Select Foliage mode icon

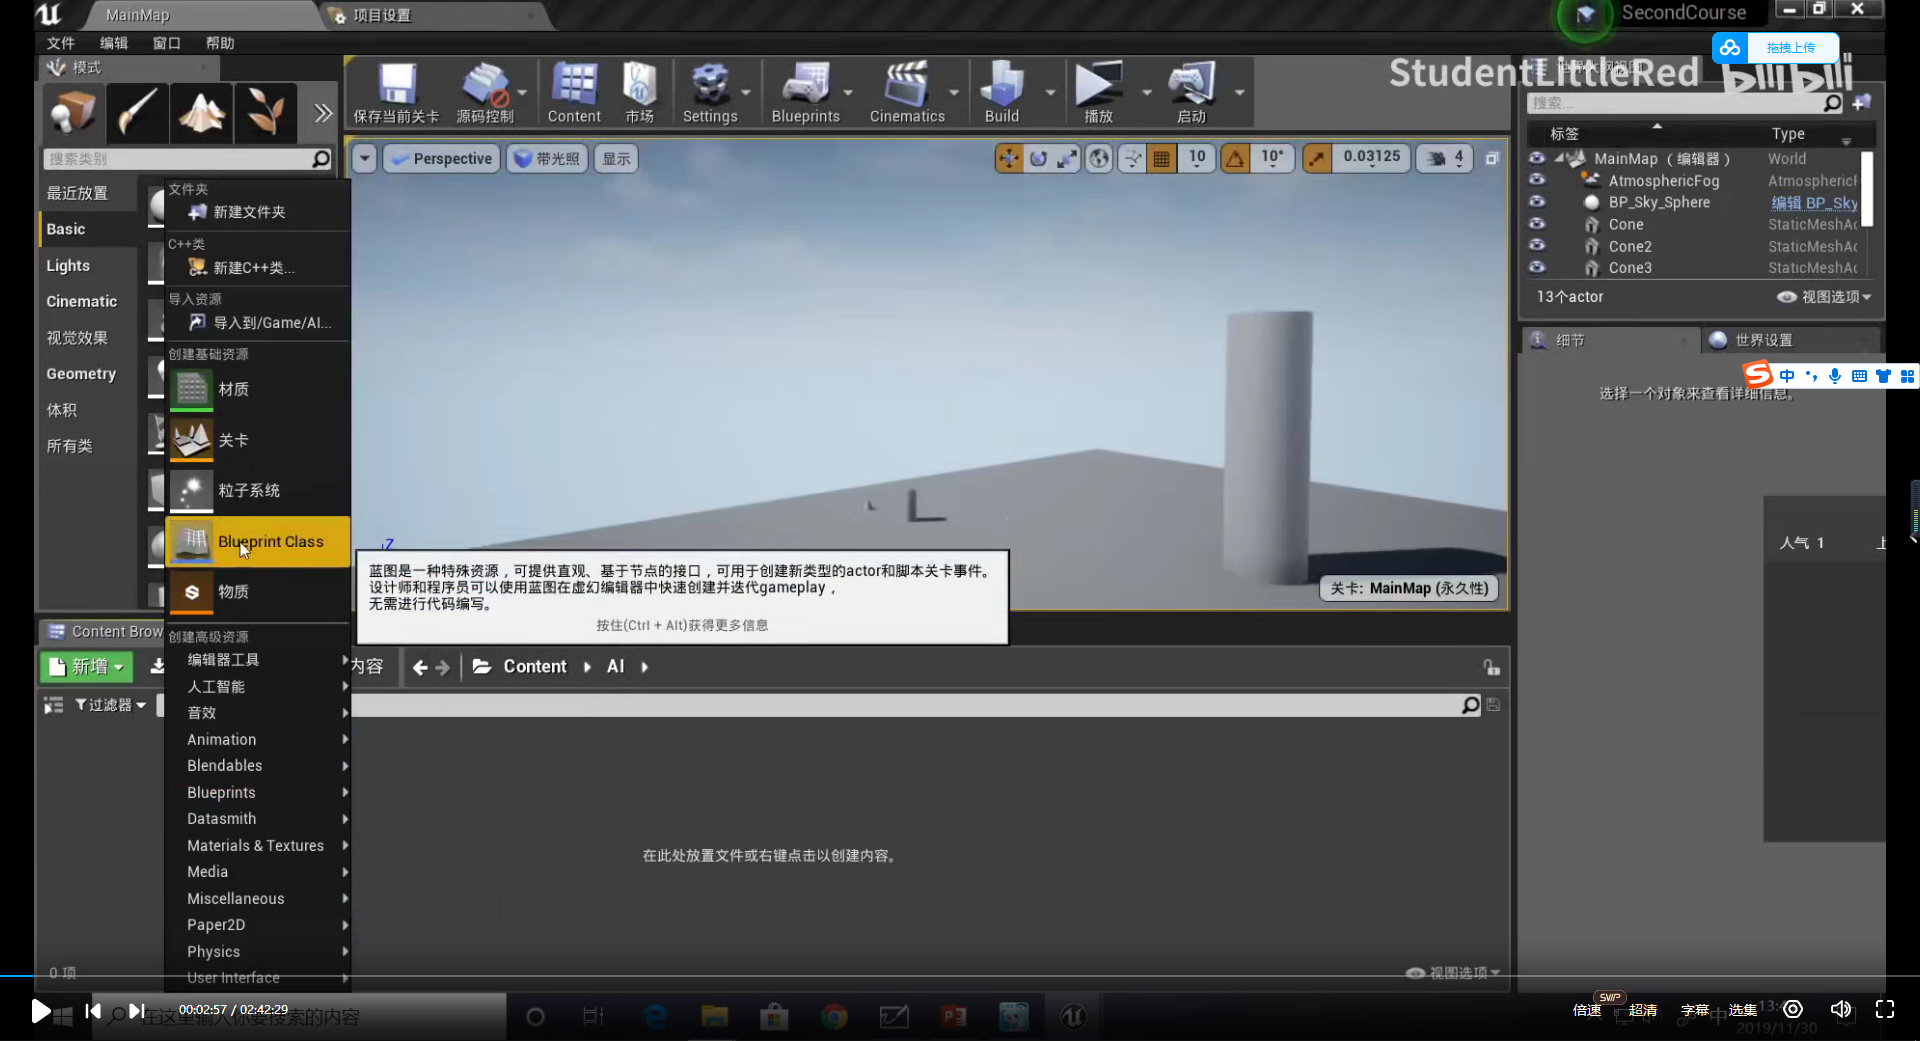(265, 112)
